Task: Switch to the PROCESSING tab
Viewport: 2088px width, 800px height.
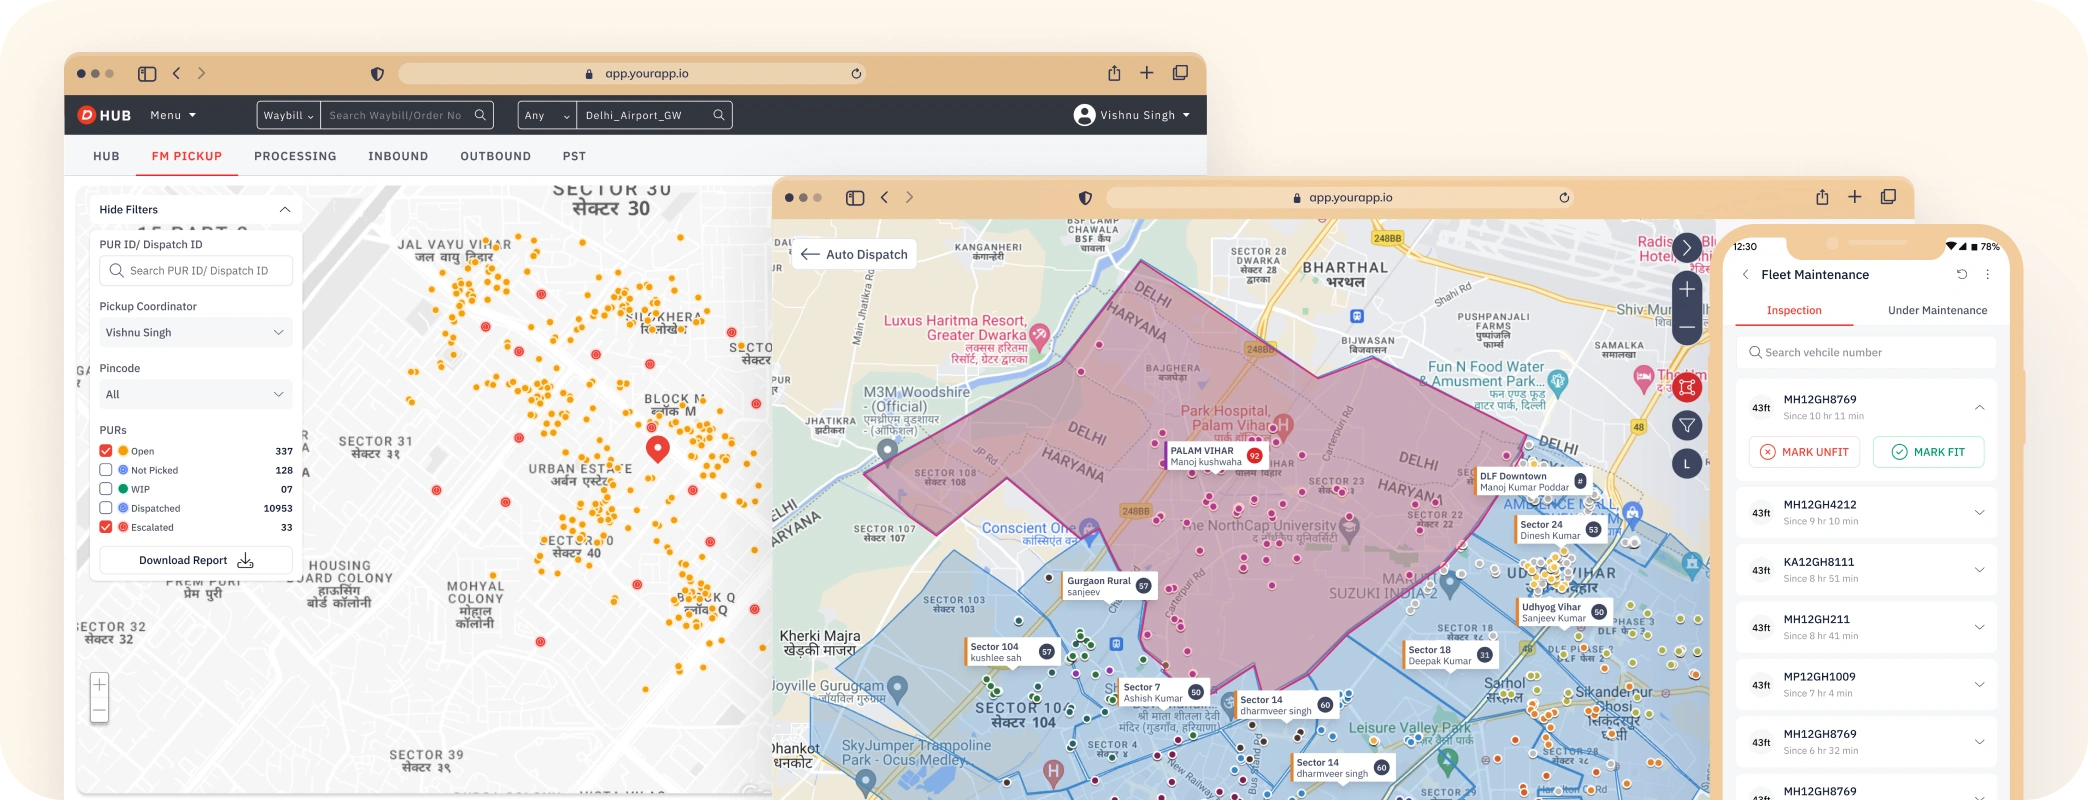Action: pyautogui.click(x=295, y=156)
